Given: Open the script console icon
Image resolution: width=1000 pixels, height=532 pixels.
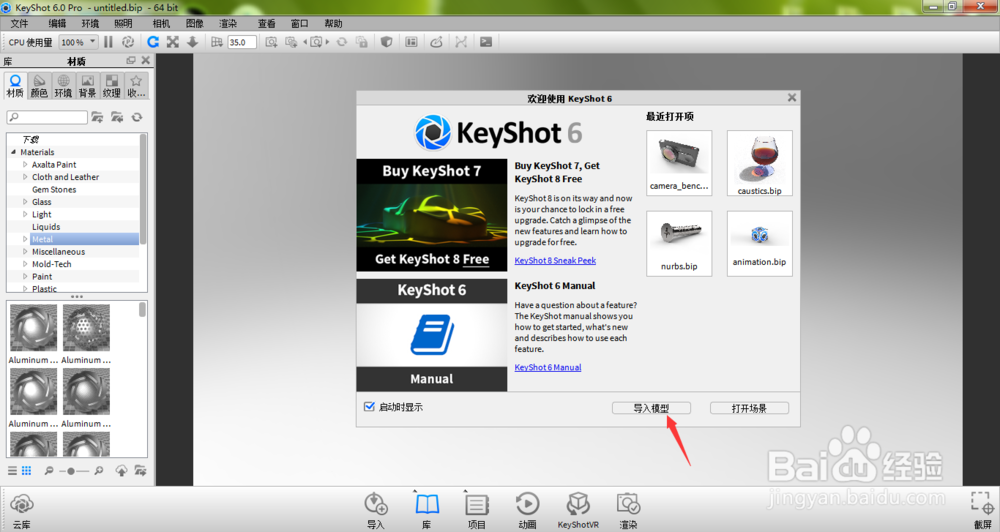Looking at the screenshot, I should (x=486, y=42).
